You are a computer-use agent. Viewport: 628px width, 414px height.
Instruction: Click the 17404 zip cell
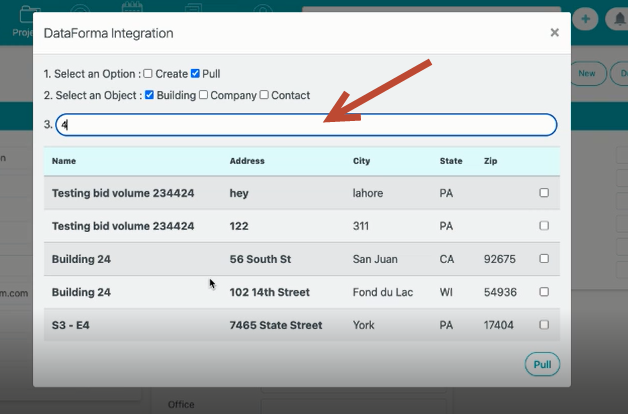(498, 325)
